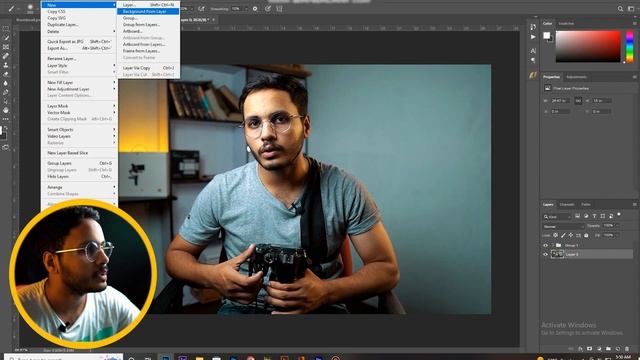Screen dimensions: 640x360
Task: Click the symmetry butterfly icon in options bar
Action: [280, 9]
